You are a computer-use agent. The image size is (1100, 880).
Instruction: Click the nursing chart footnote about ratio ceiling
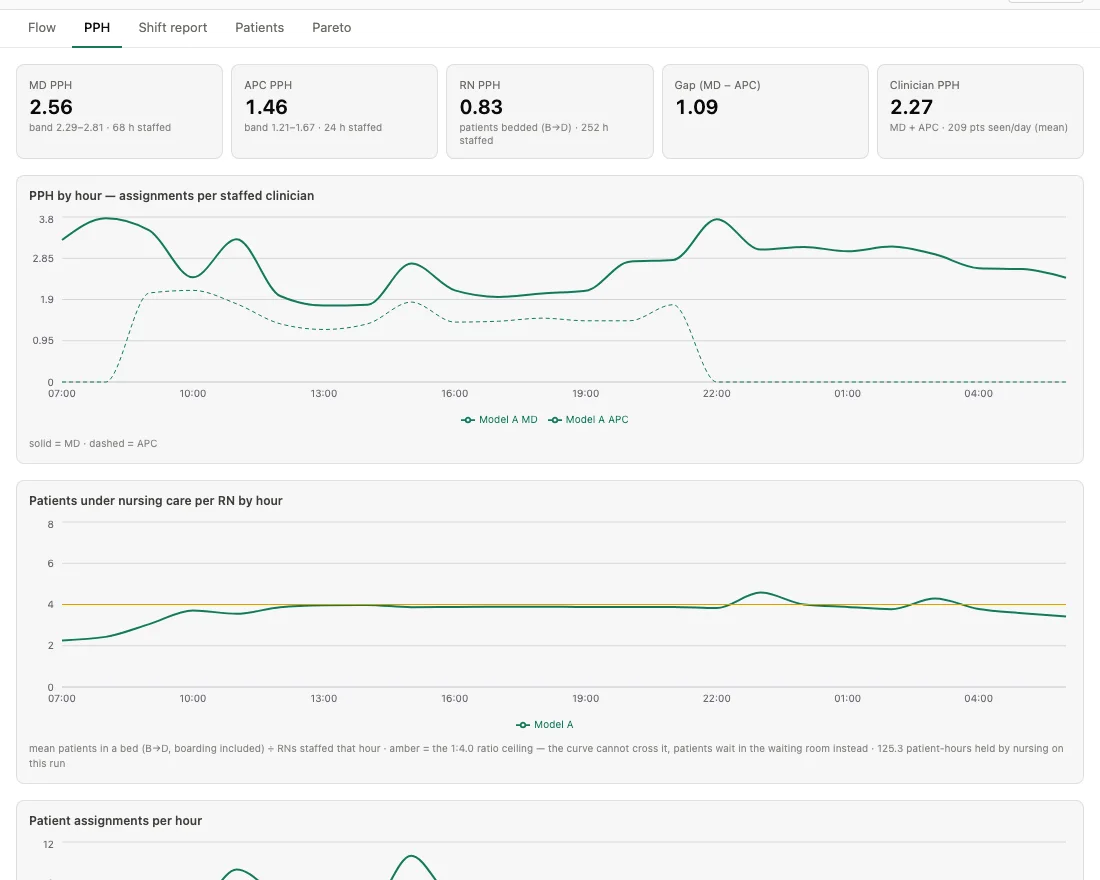[x=546, y=756]
